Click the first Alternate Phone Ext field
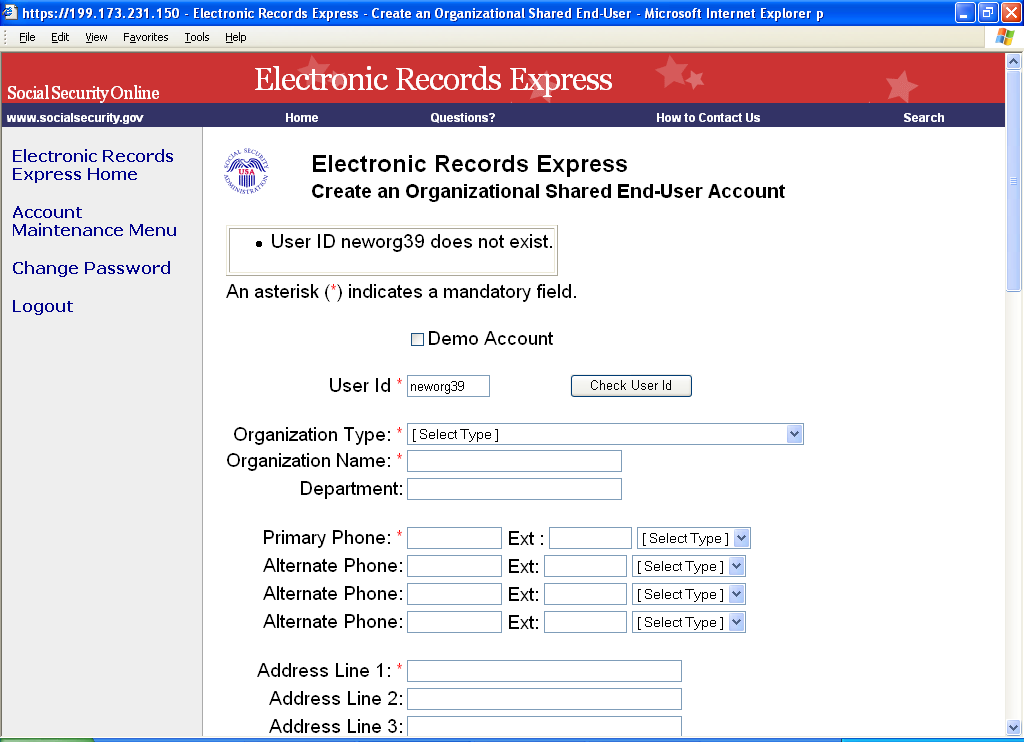This screenshot has height=742, width=1024. pos(585,566)
